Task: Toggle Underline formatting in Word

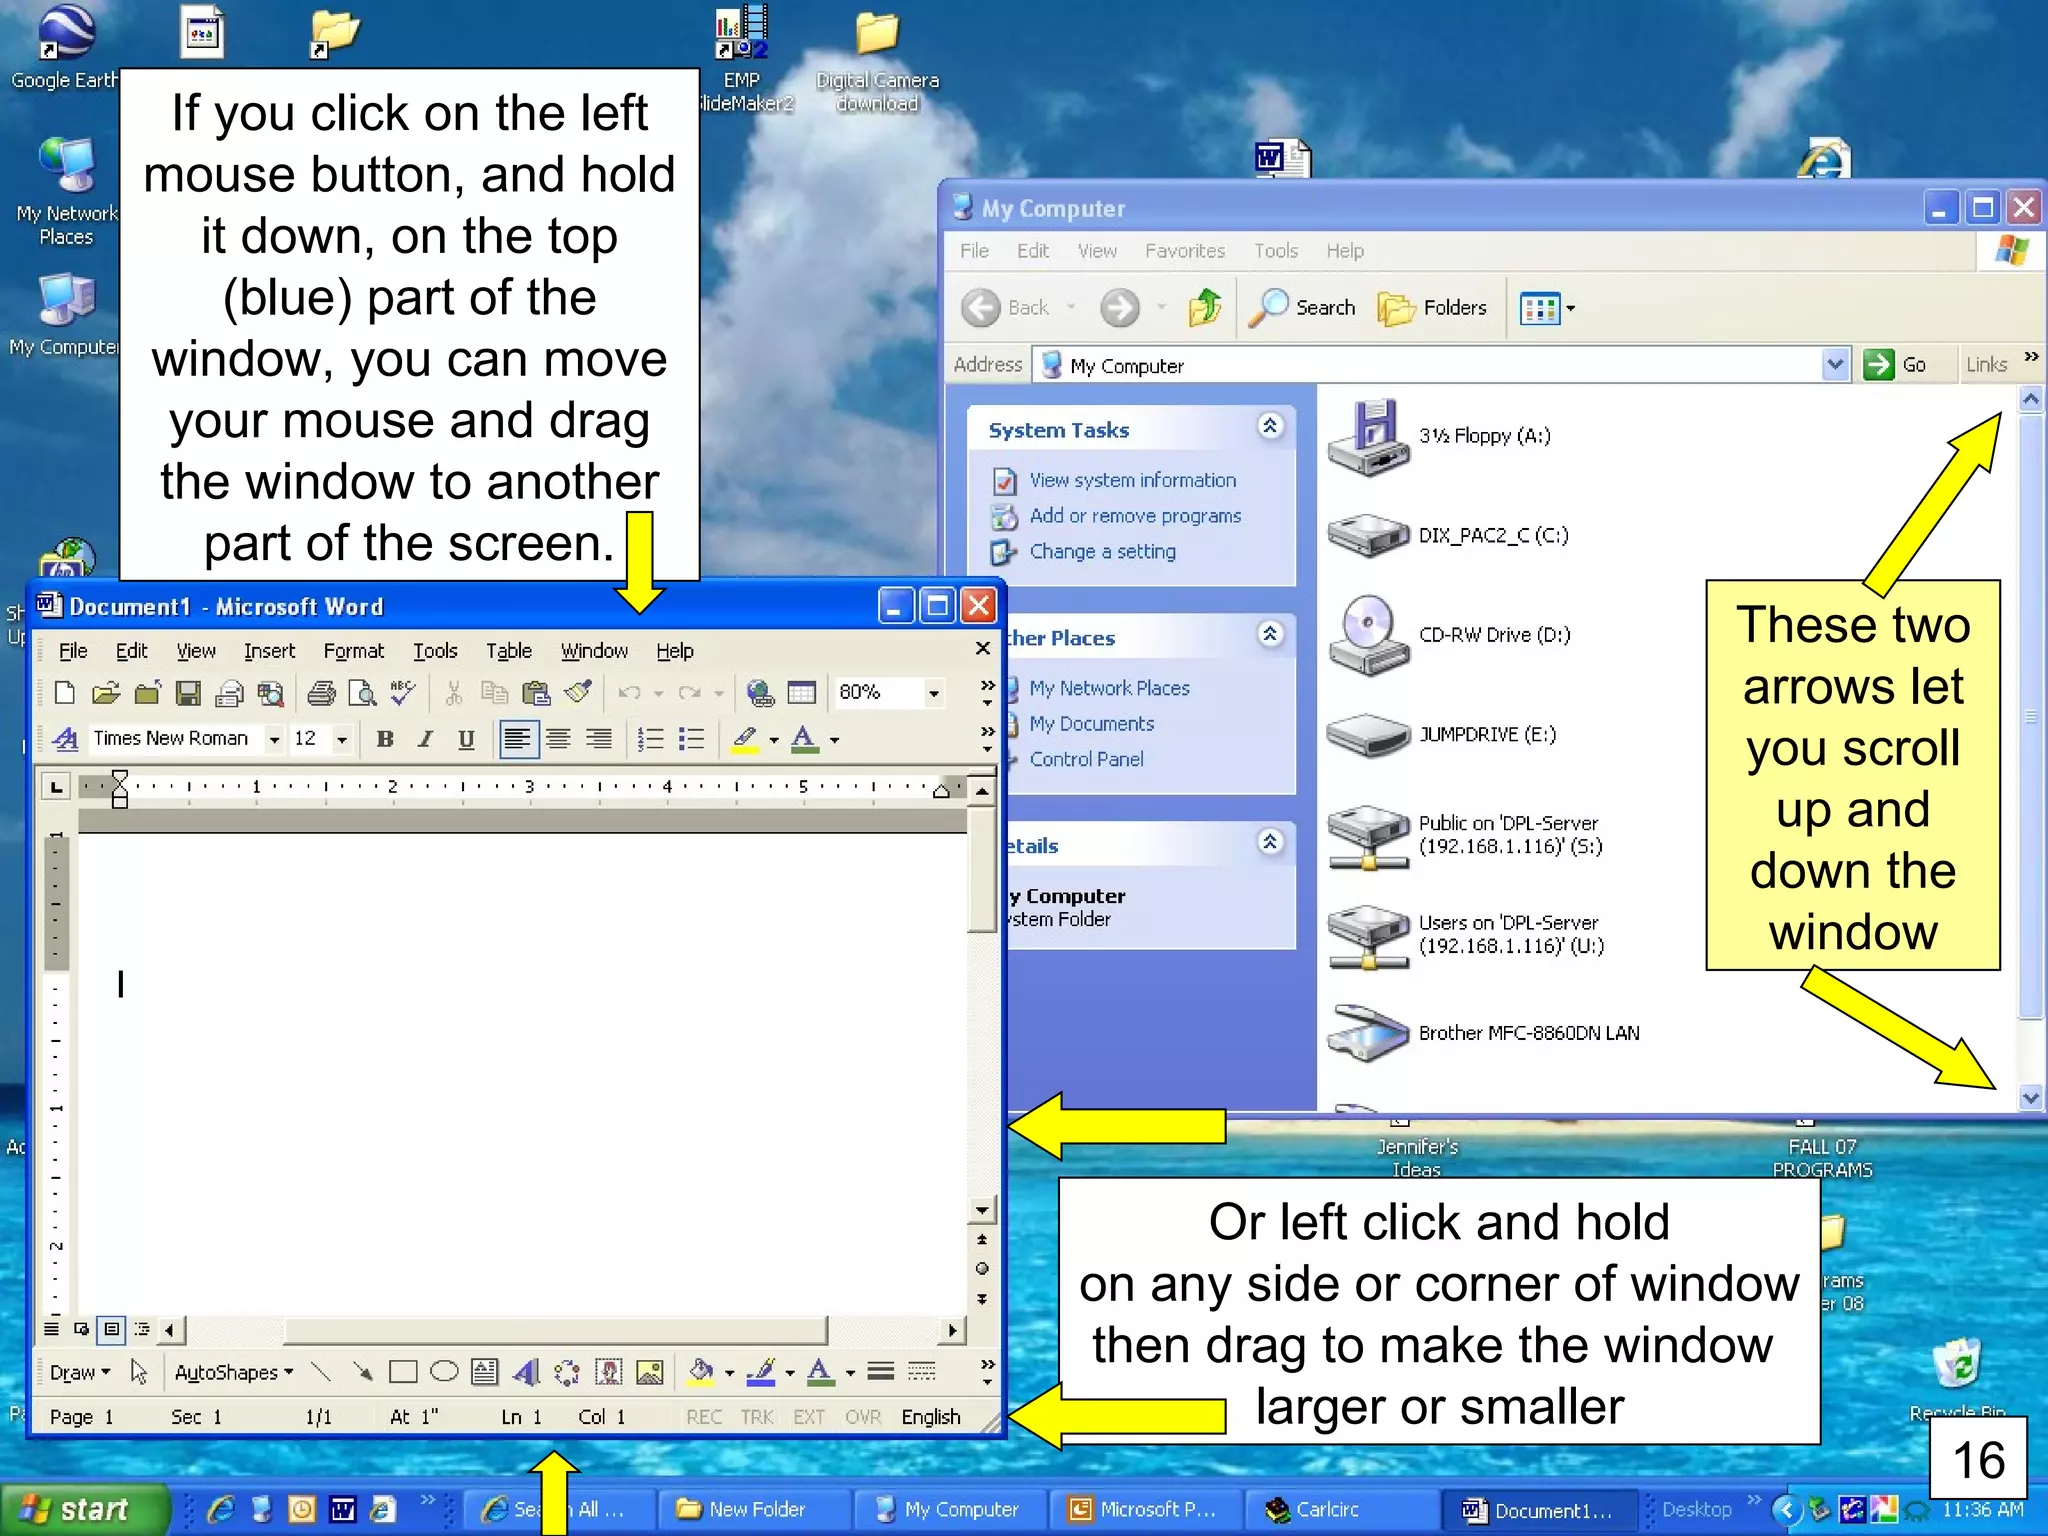Action: pos(466,739)
